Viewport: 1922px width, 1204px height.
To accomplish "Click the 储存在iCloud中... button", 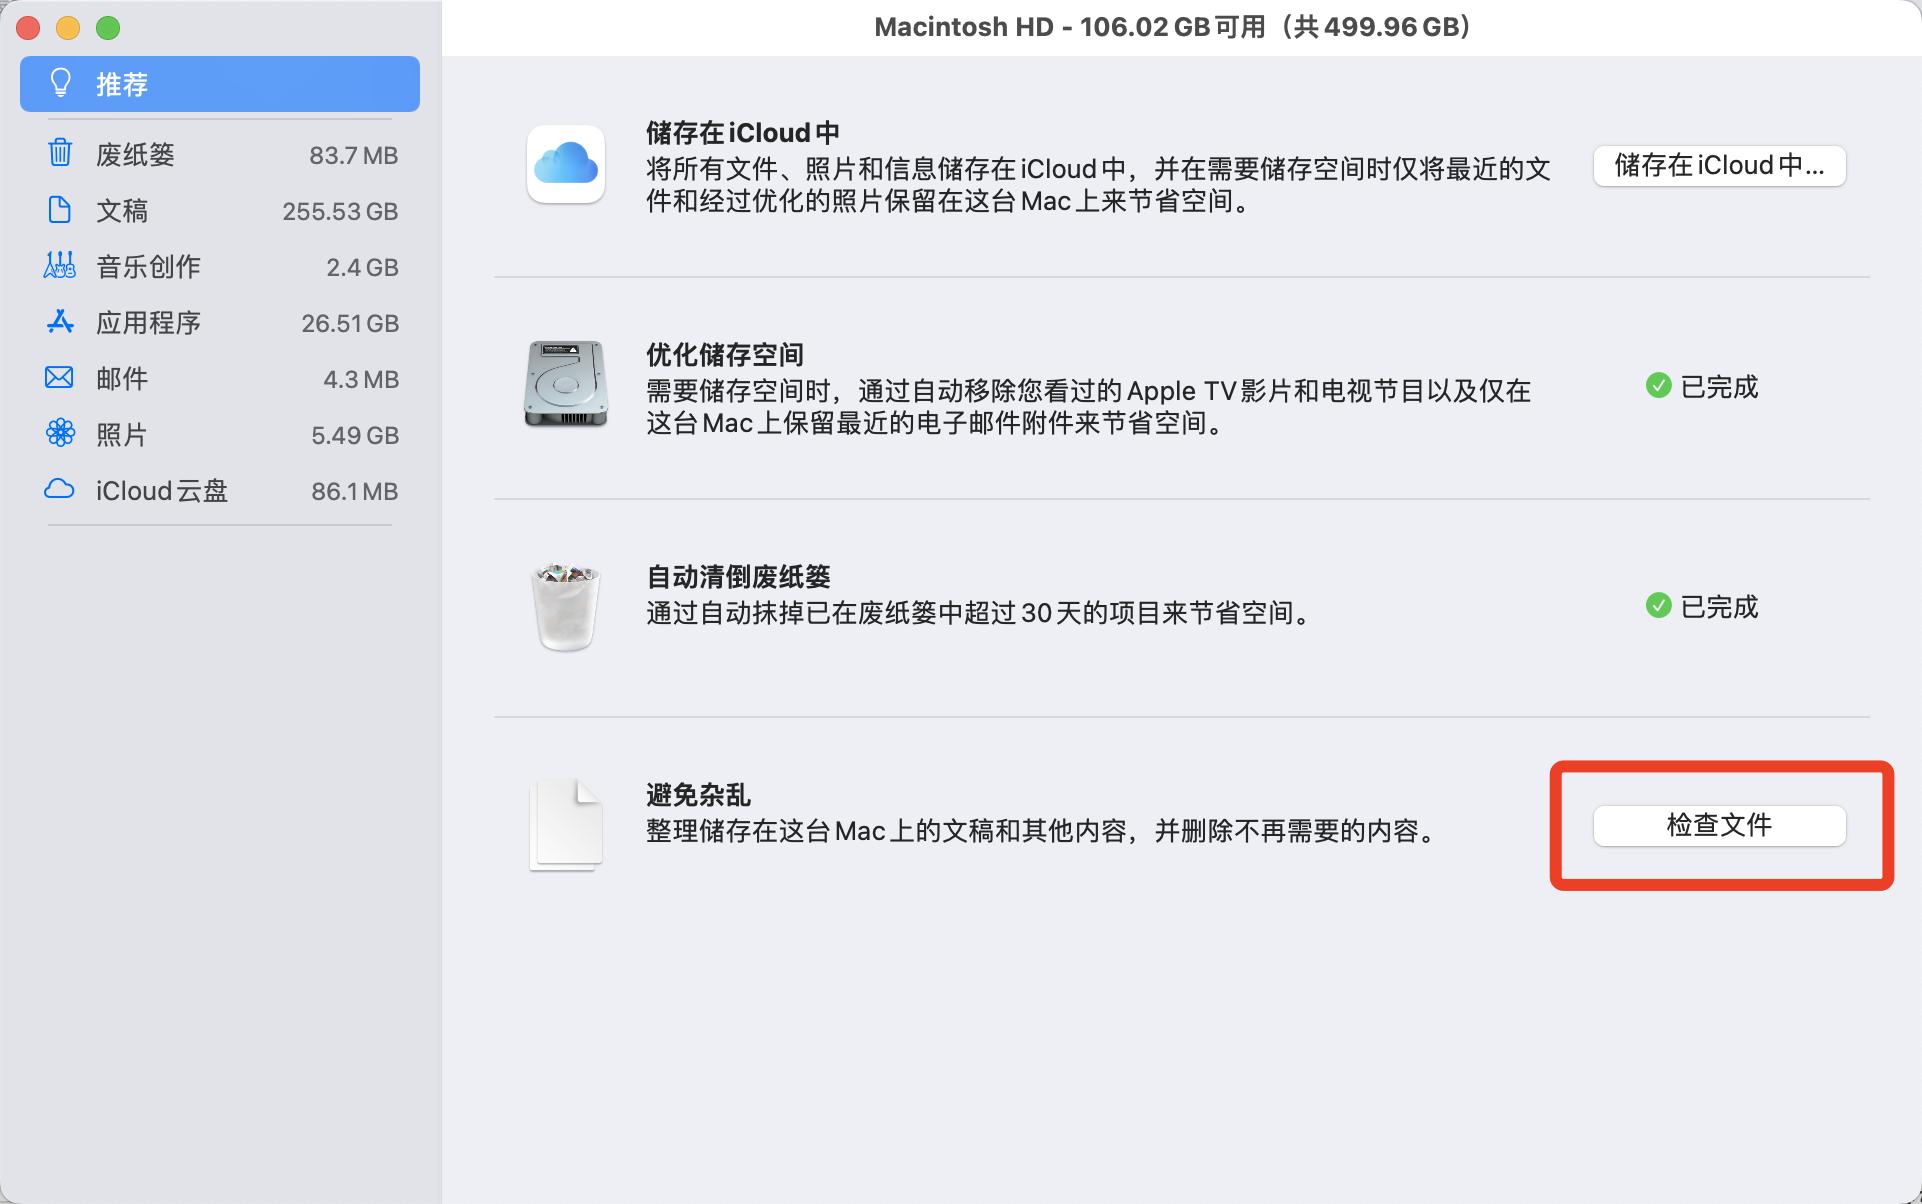I will [1719, 165].
